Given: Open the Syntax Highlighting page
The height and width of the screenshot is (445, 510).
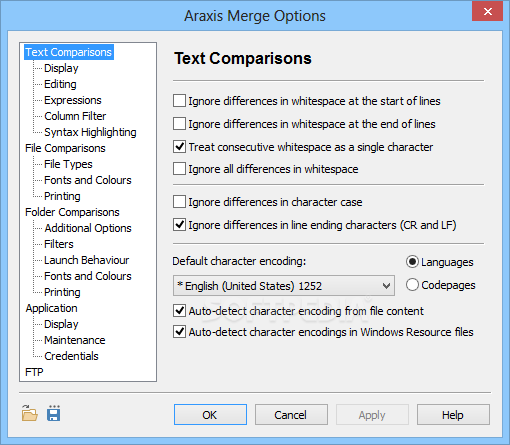Looking at the screenshot, I should click(x=90, y=132).
